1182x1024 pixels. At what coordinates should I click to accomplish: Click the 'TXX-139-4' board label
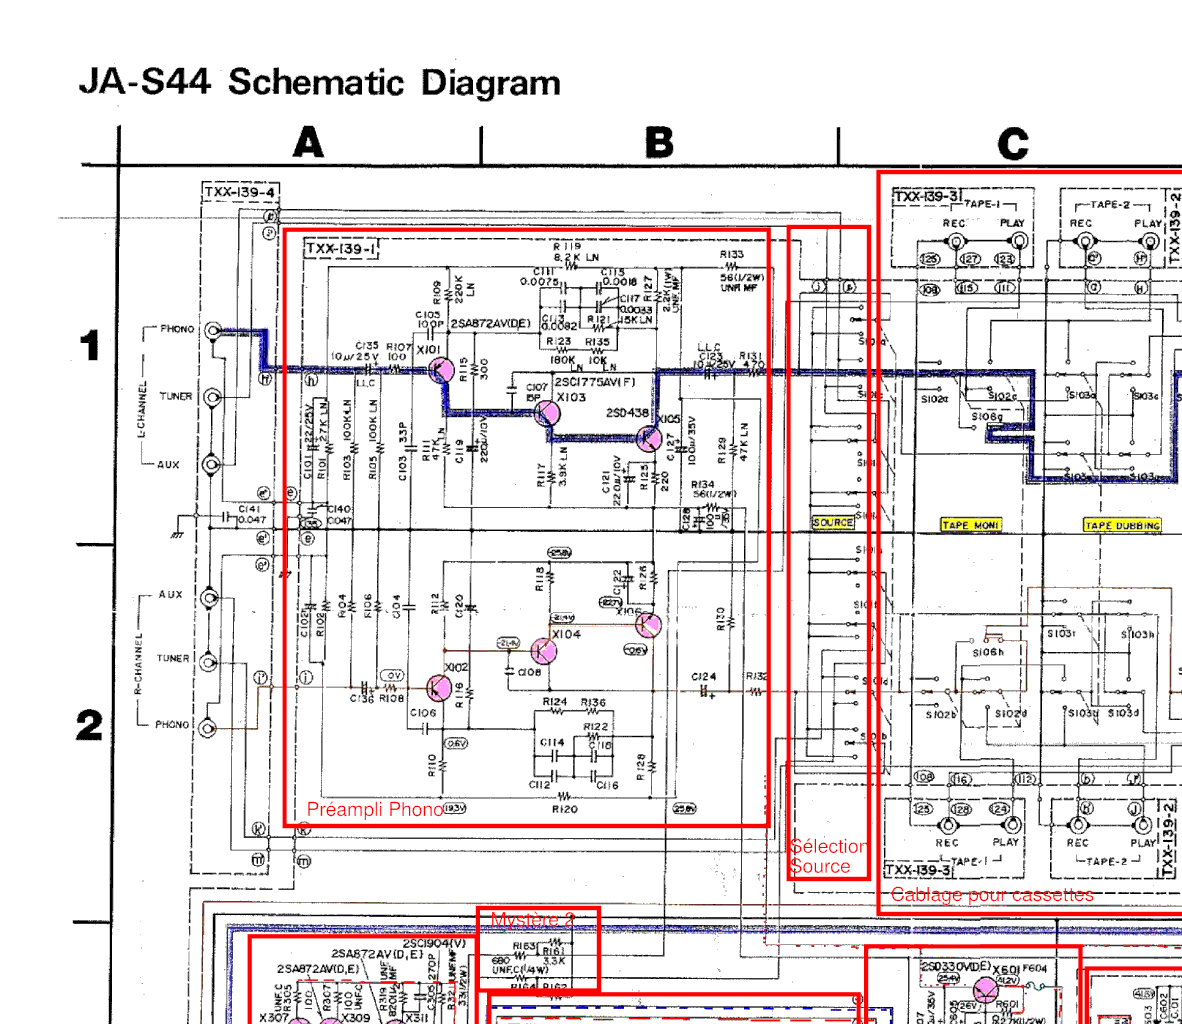[x=240, y=192]
